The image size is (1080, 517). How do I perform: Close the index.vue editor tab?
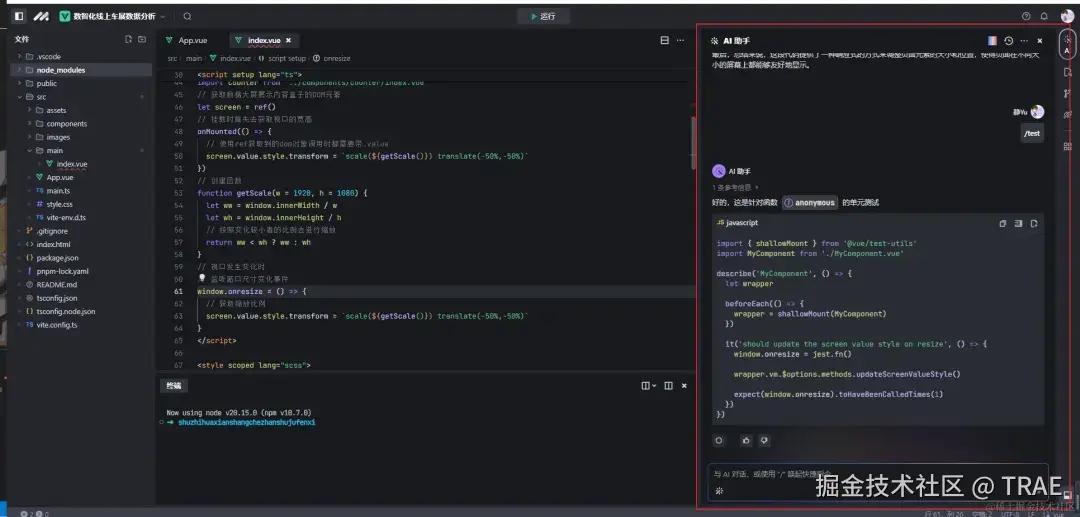click(288, 41)
